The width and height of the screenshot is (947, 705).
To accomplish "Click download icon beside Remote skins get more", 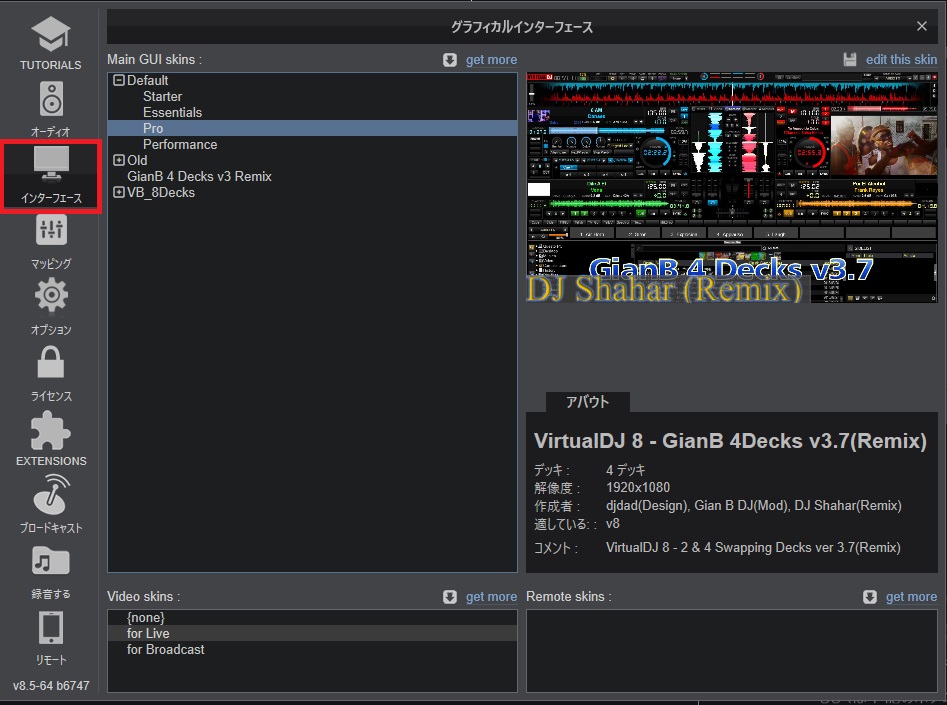I will click(x=870, y=597).
